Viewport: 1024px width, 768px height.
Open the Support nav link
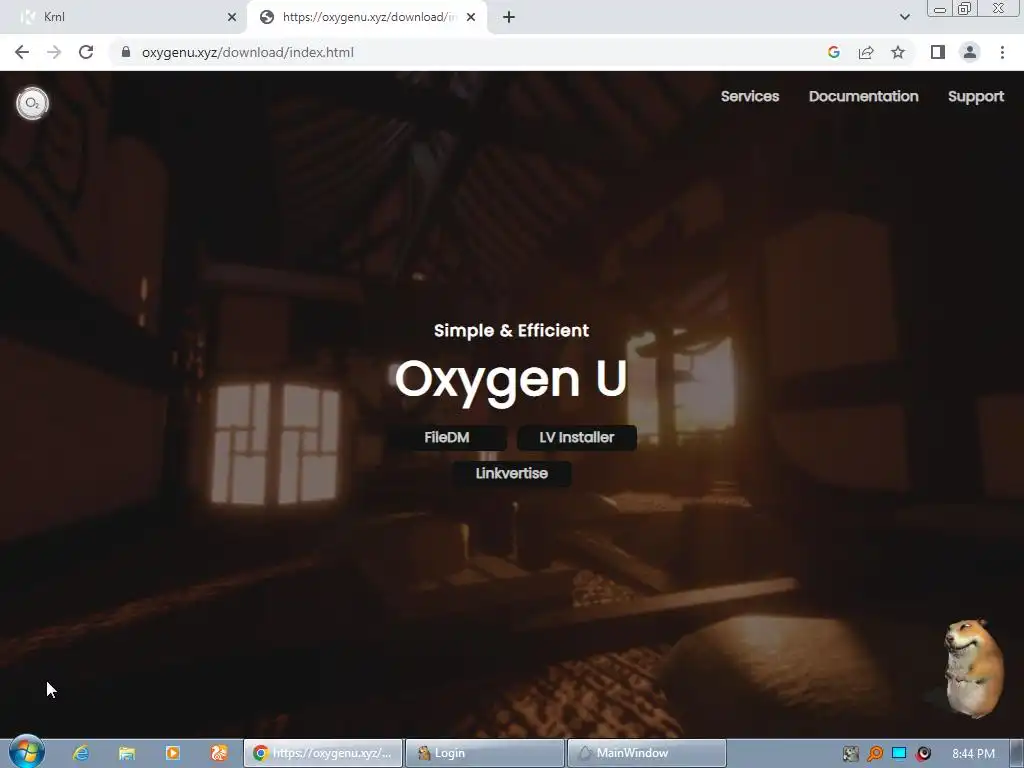(x=976, y=97)
